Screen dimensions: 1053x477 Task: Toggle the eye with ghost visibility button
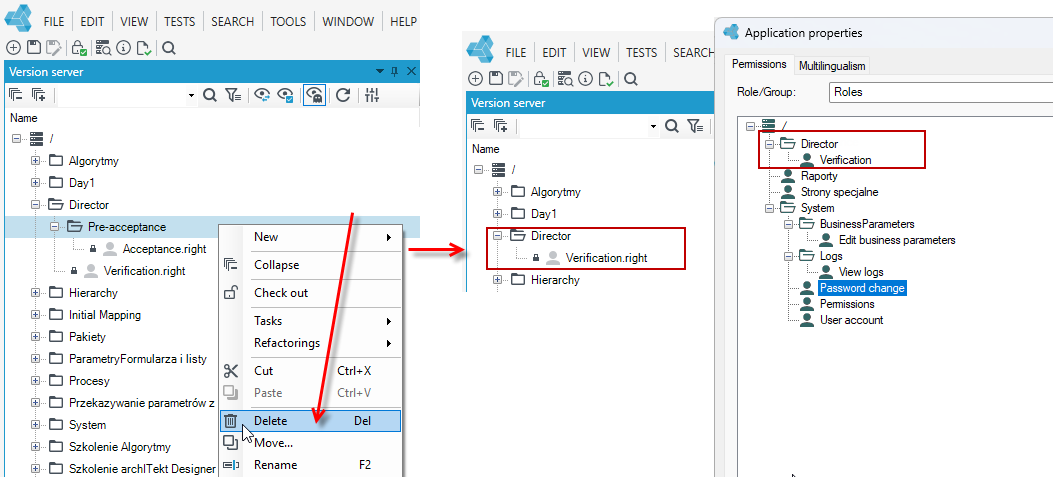[x=314, y=95]
